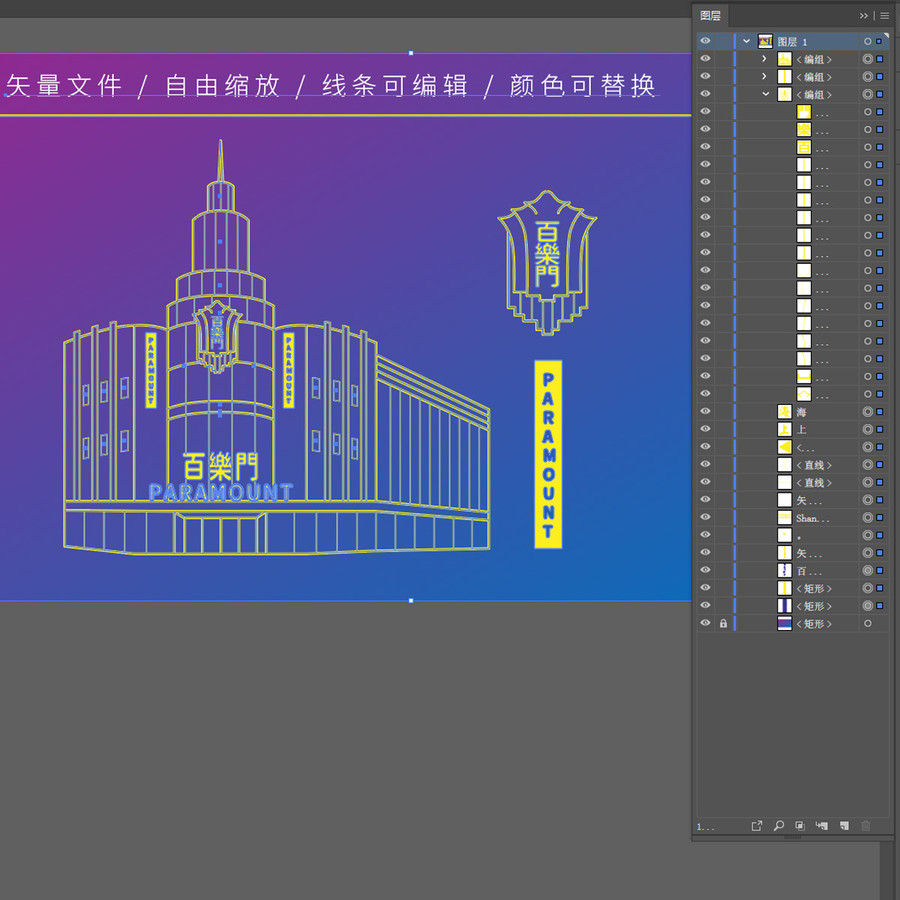Switch to the 图层 panel tab

coord(710,15)
